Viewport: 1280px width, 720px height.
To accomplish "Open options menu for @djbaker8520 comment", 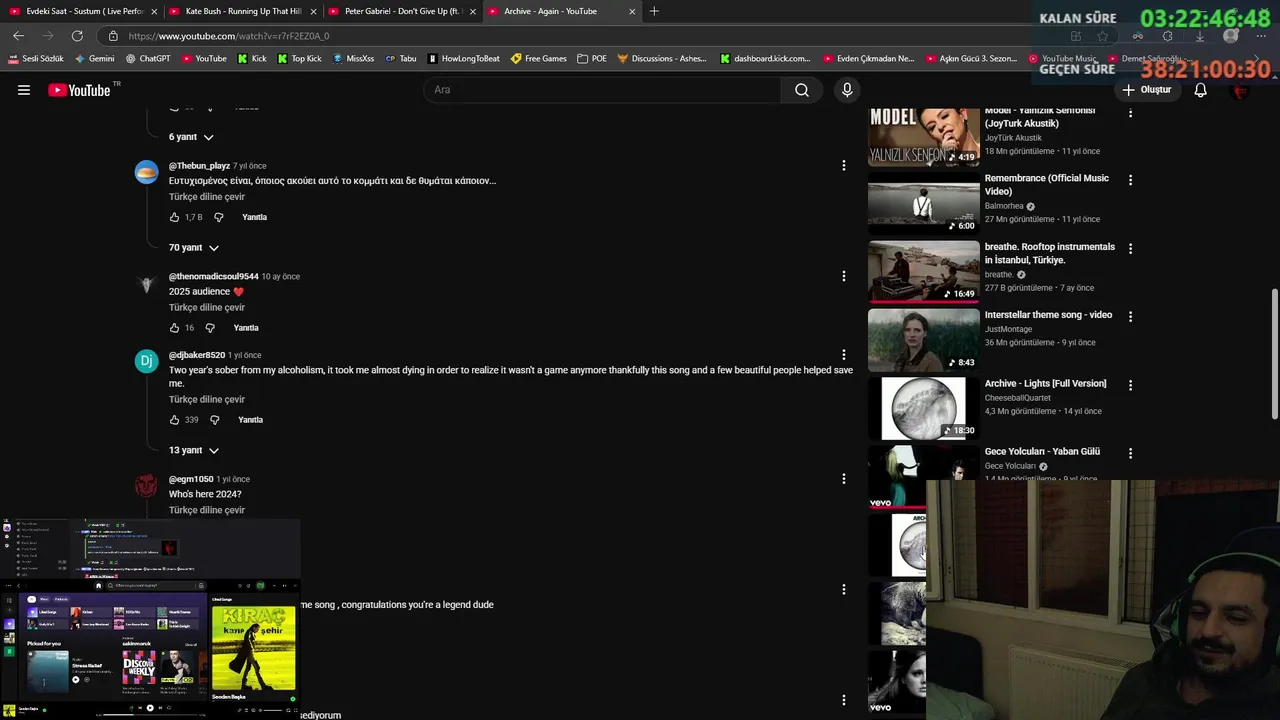I will [844, 355].
